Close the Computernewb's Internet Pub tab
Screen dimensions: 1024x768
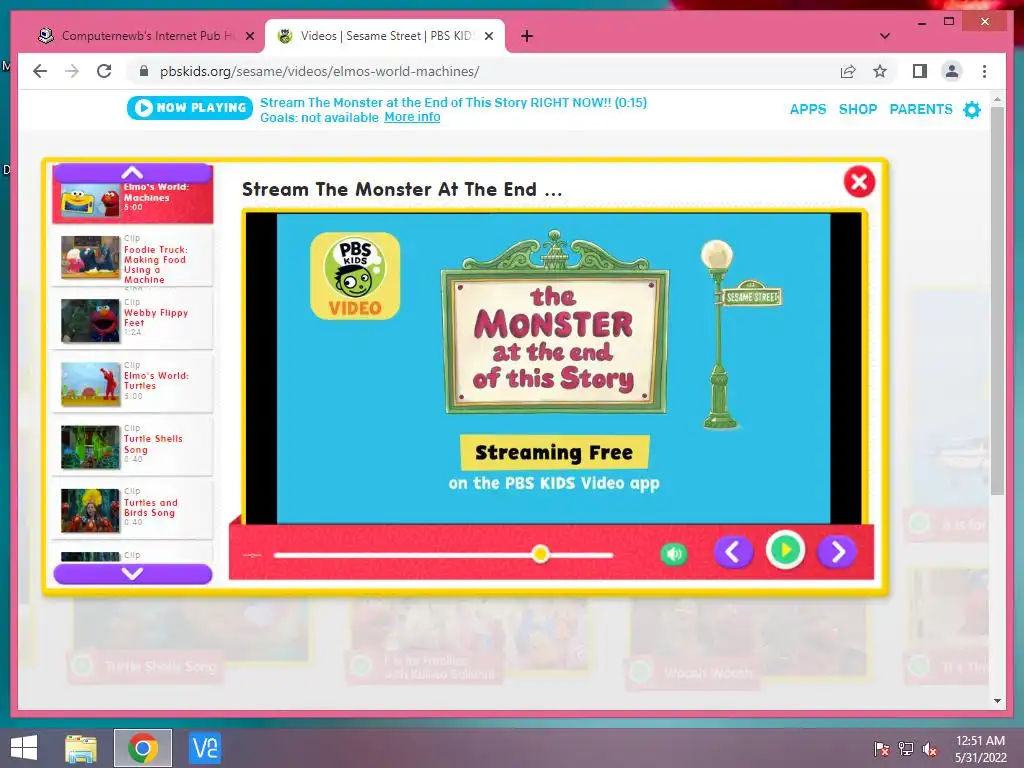click(249, 36)
